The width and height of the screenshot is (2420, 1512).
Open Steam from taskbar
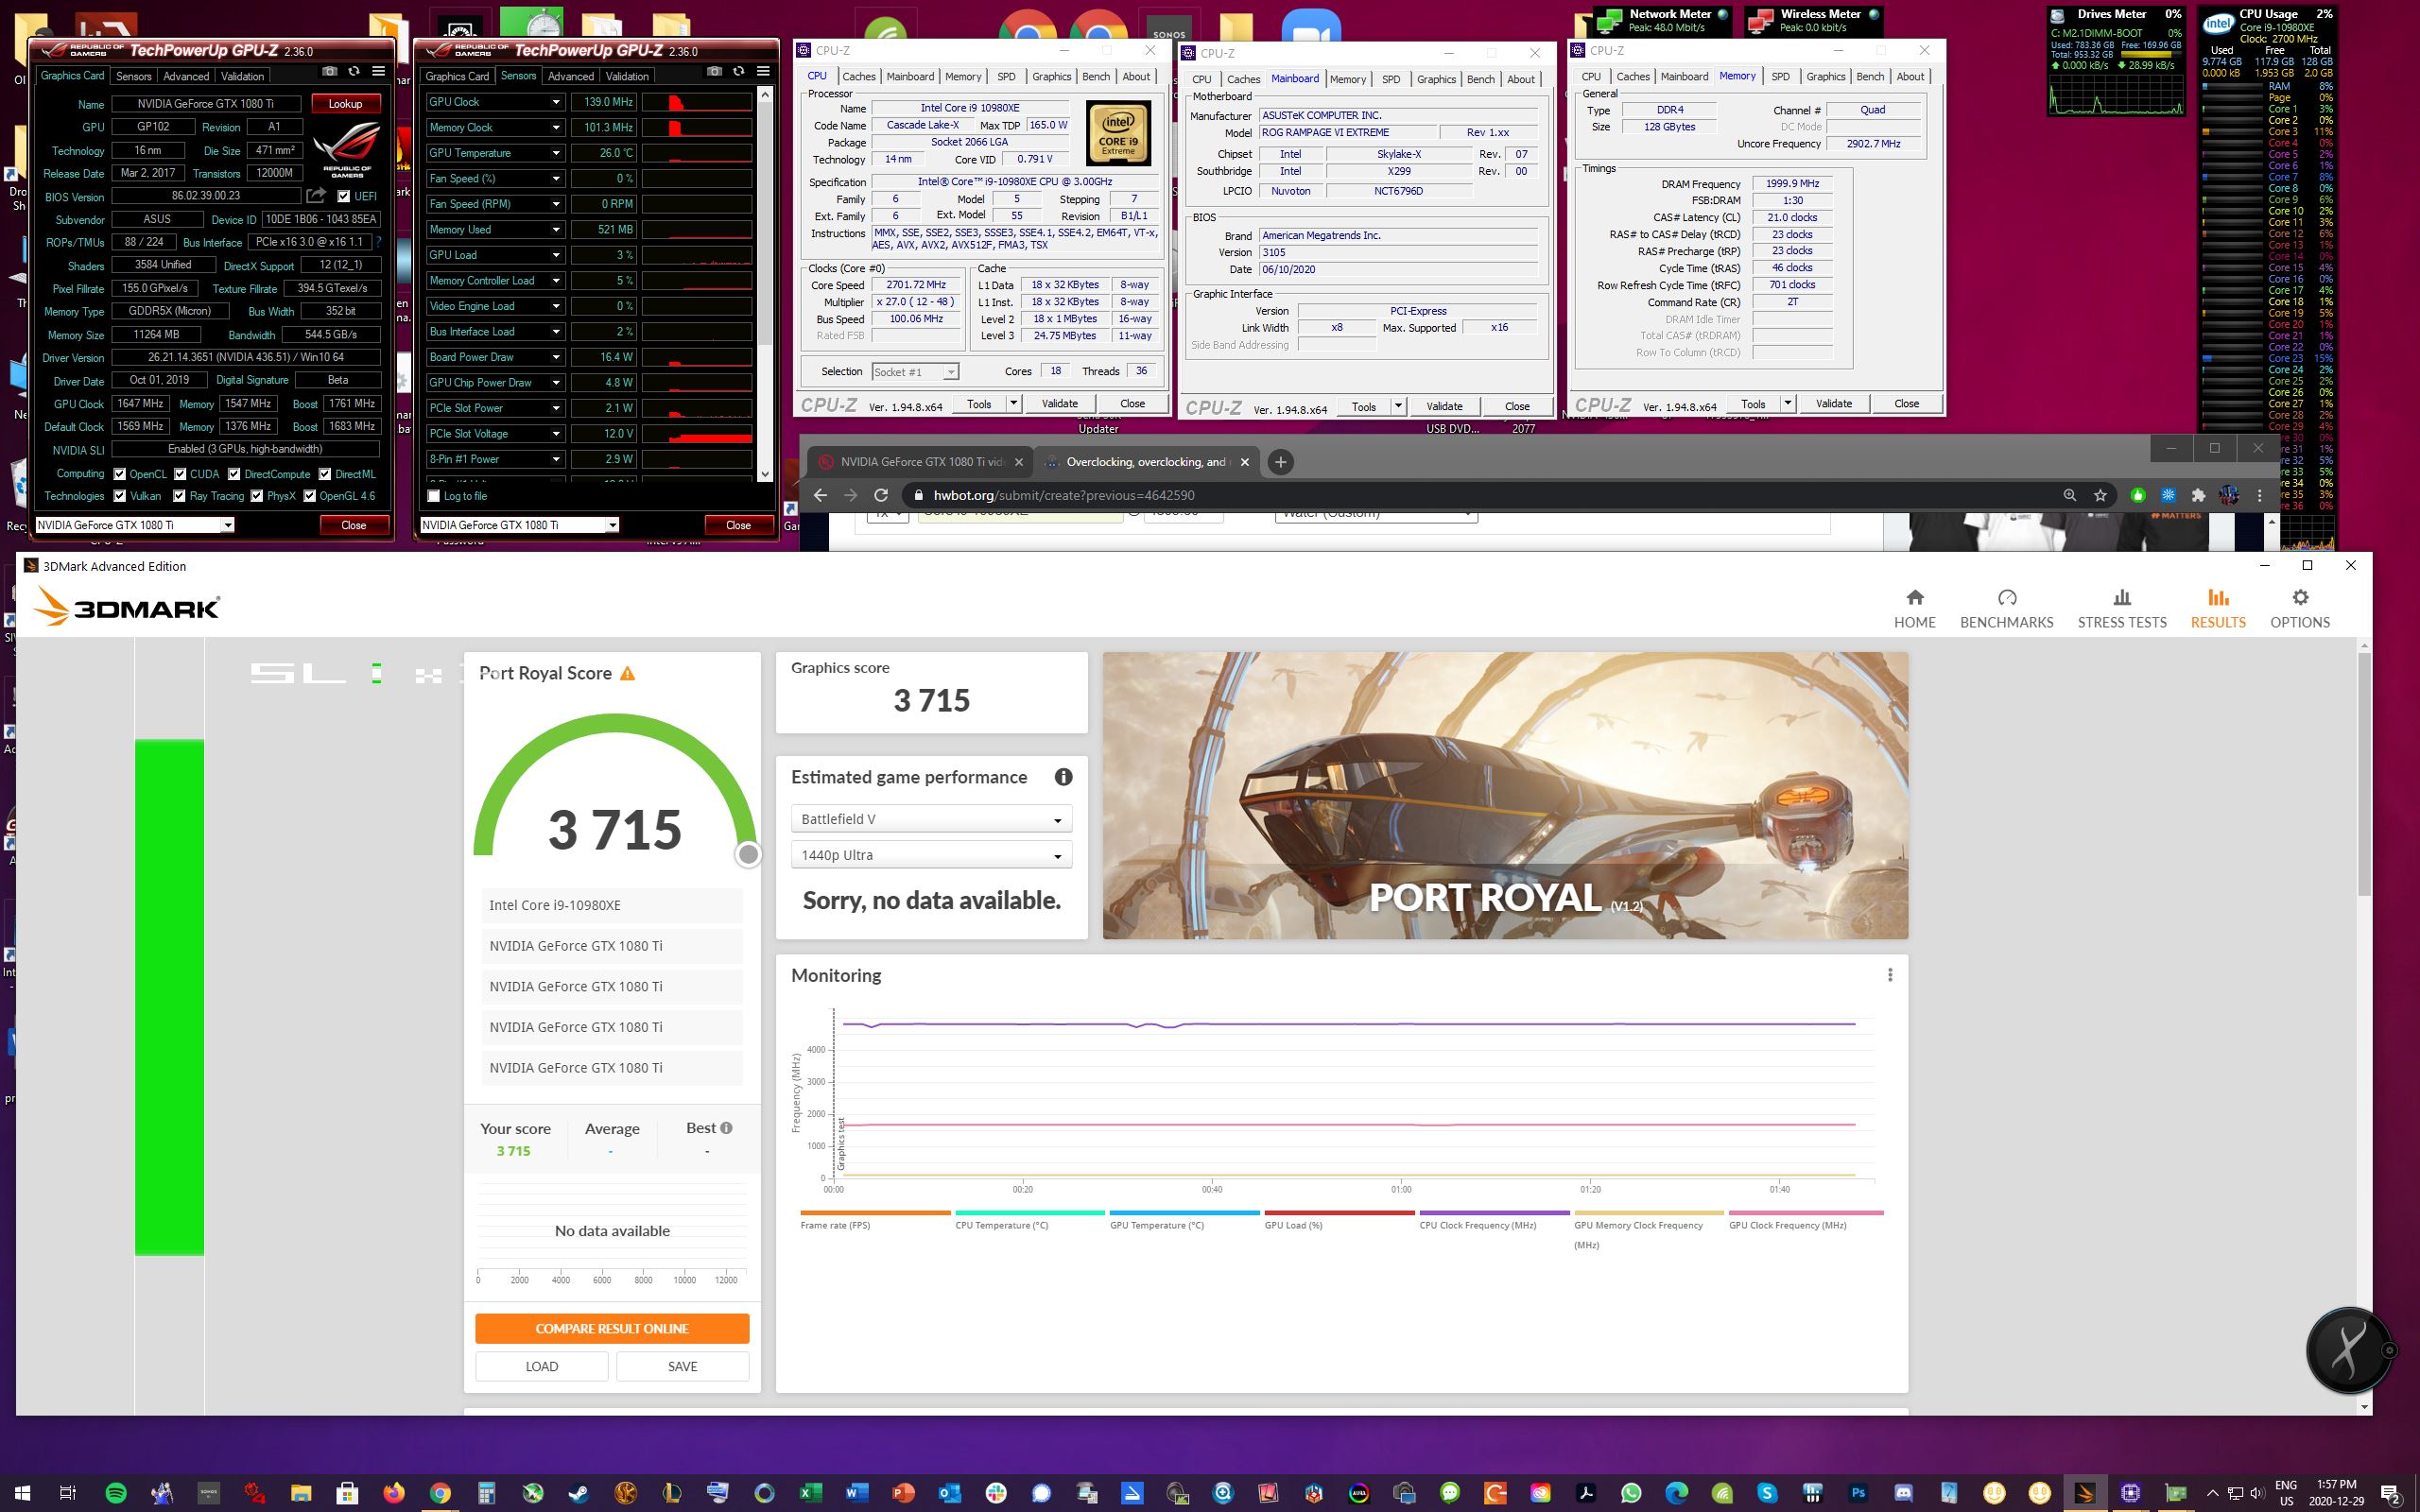tap(578, 1493)
